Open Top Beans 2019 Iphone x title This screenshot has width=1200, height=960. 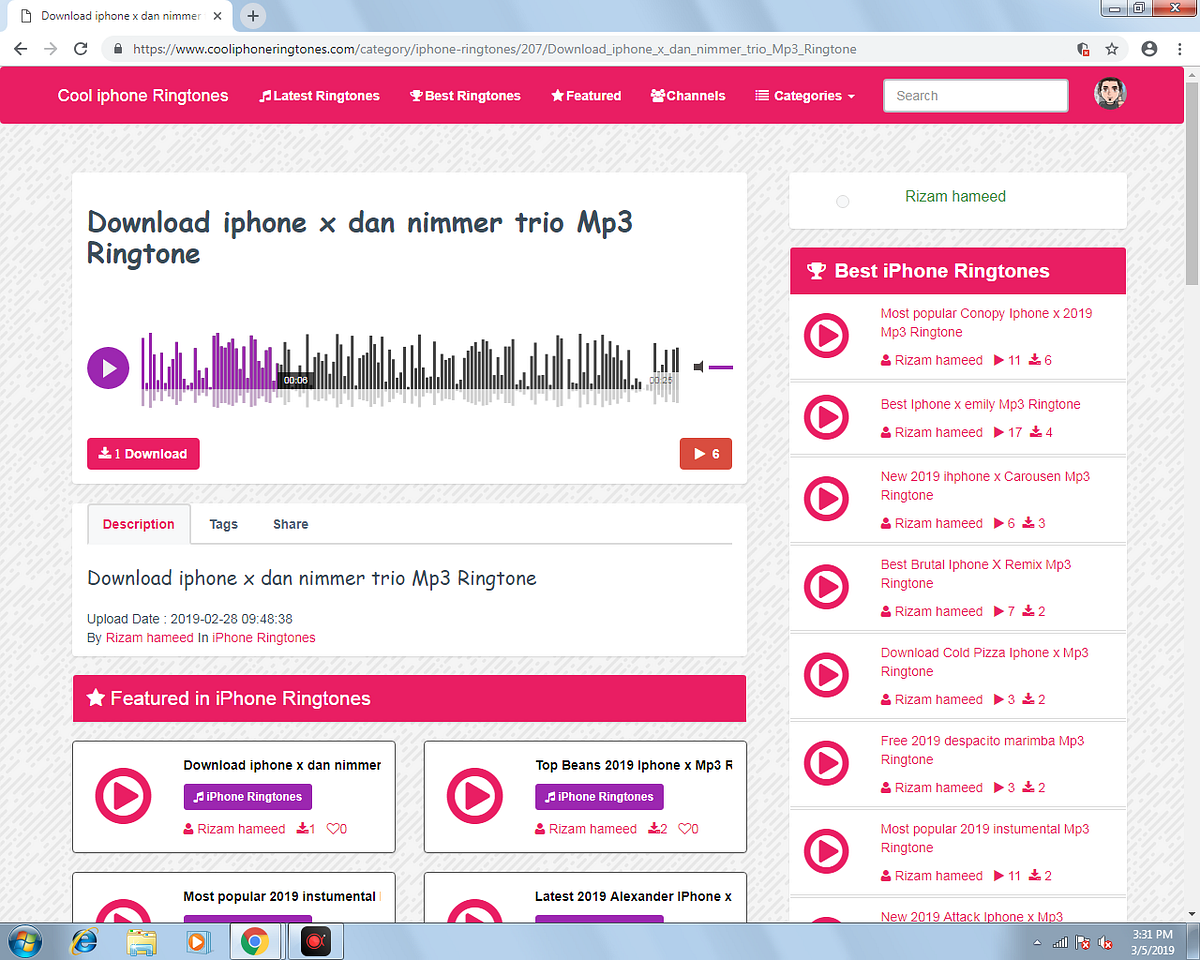(634, 765)
